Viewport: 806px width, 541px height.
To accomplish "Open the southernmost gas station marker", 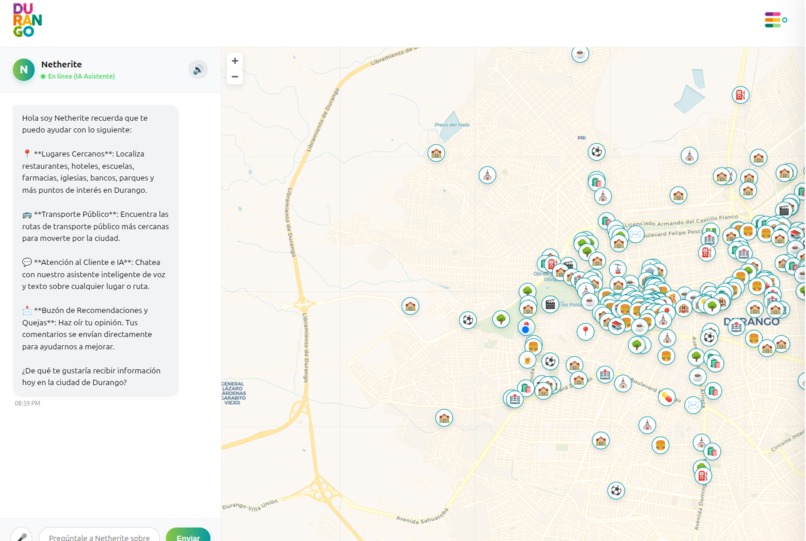I will (702, 476).
